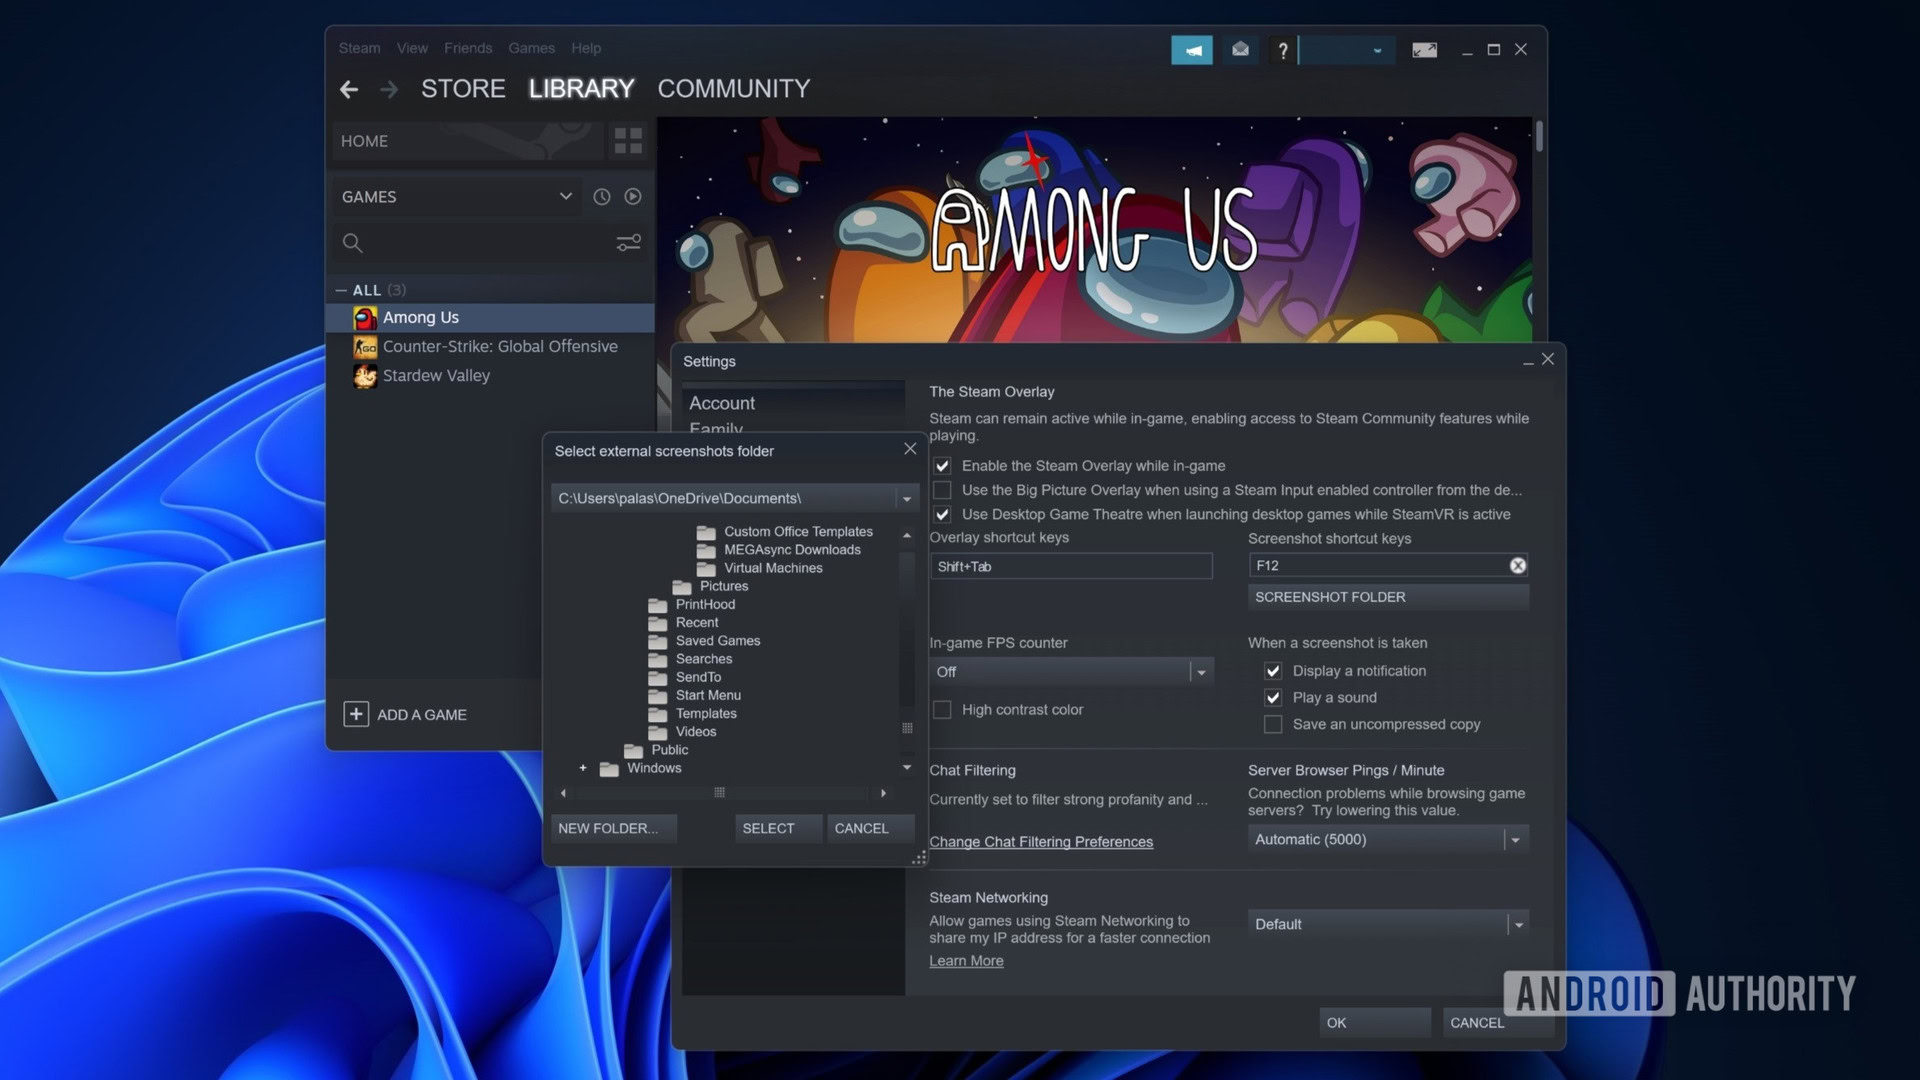
Task: Open the Friends menu
Action: coord(468,48)
